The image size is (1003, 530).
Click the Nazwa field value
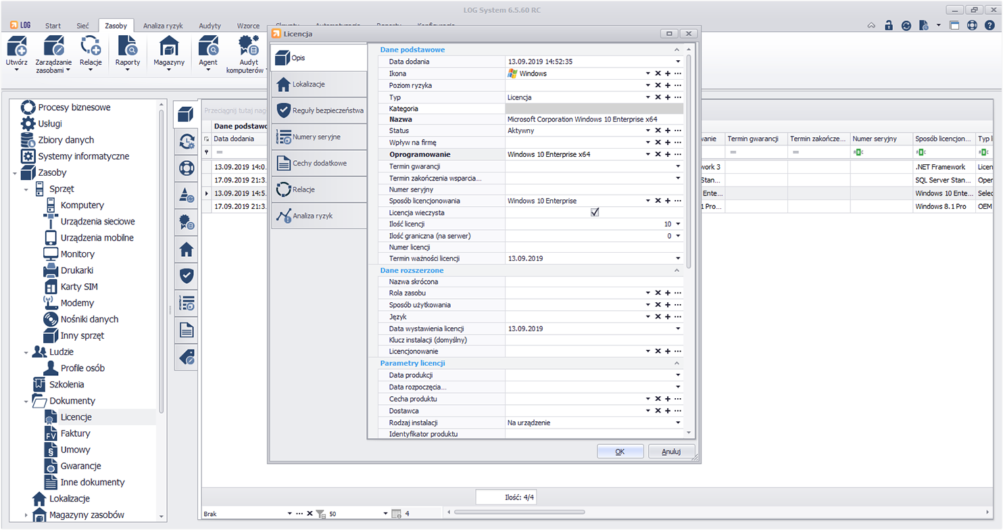(x=594, y=120)
